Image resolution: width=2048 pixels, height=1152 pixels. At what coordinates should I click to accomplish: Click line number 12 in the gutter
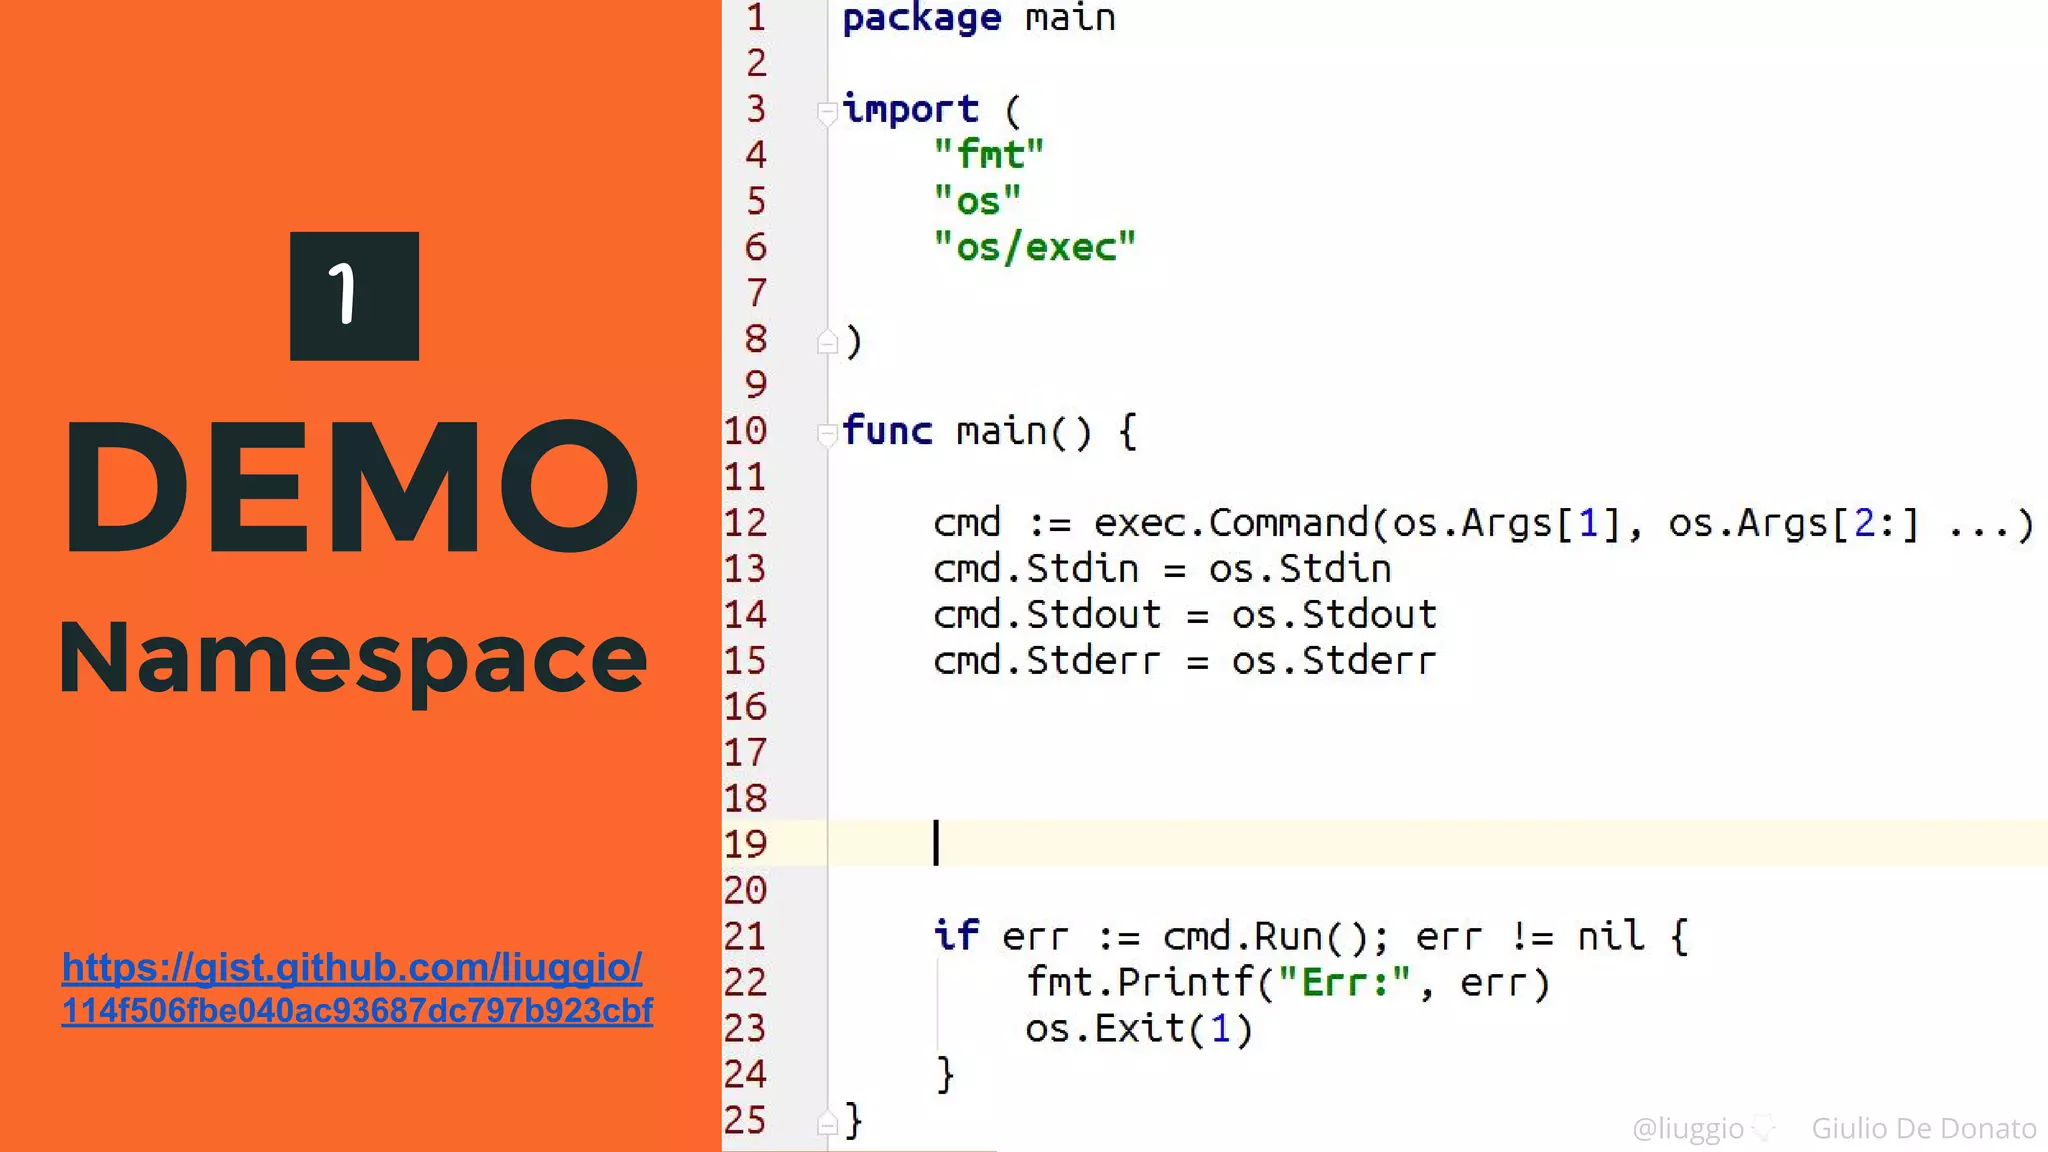(x=745, y=522)
